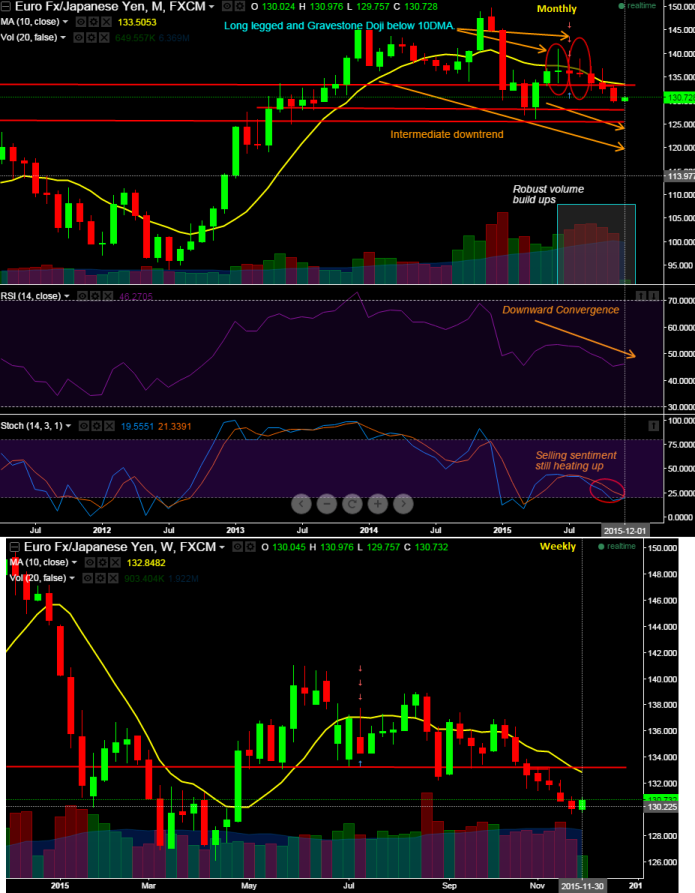This screenshot has height=893, width=695.
Task: Click the chart pan-right arrow button
Action: pyautogui.click(x=403, y=503)
